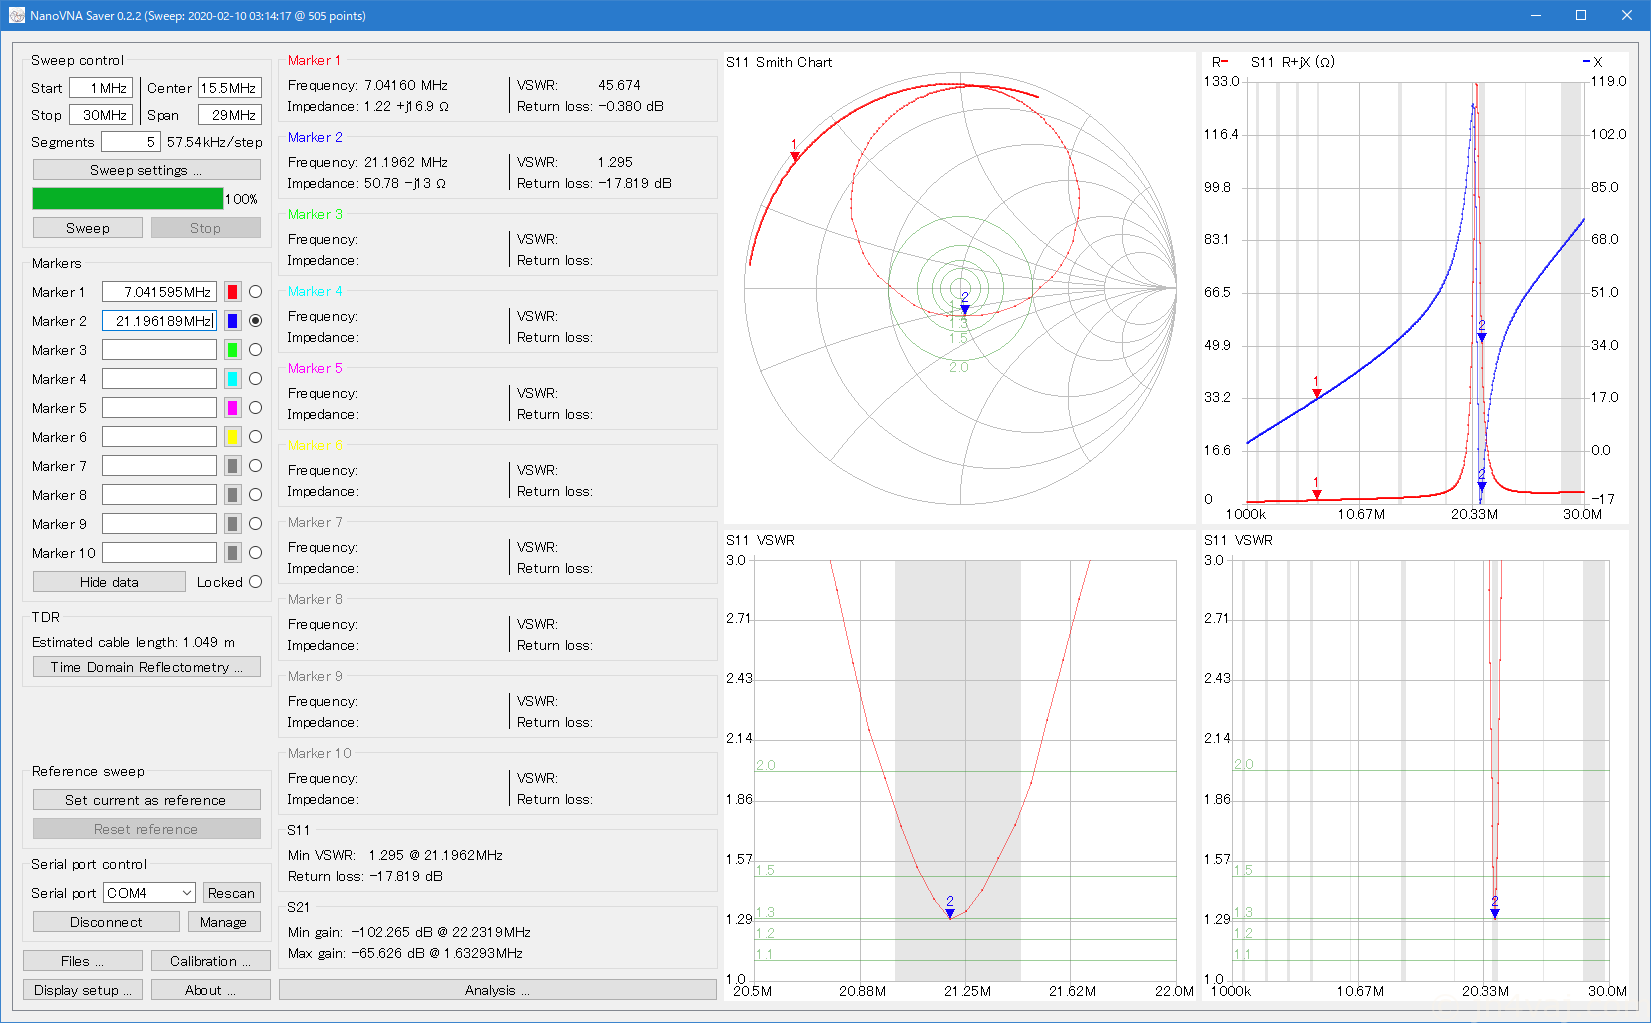Click the 'Estimated cable length: 1.049 m' text
This screenshot has height=1023, width=1651.
click(133, 642)
